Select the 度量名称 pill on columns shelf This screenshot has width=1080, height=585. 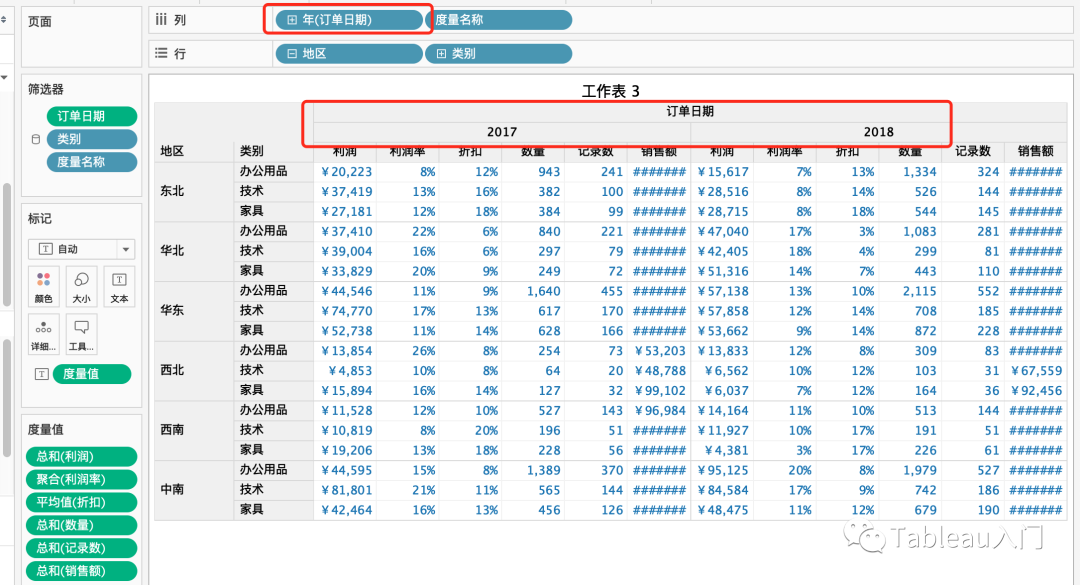tap(498, 20)
